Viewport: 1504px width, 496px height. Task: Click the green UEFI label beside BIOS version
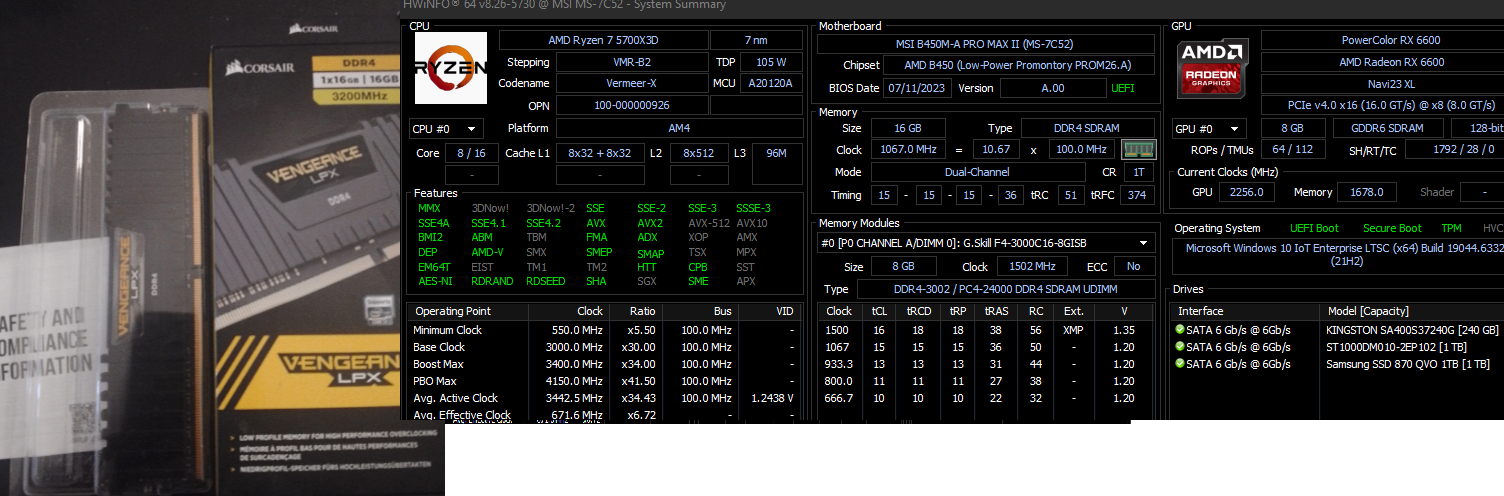(1123, 88)
